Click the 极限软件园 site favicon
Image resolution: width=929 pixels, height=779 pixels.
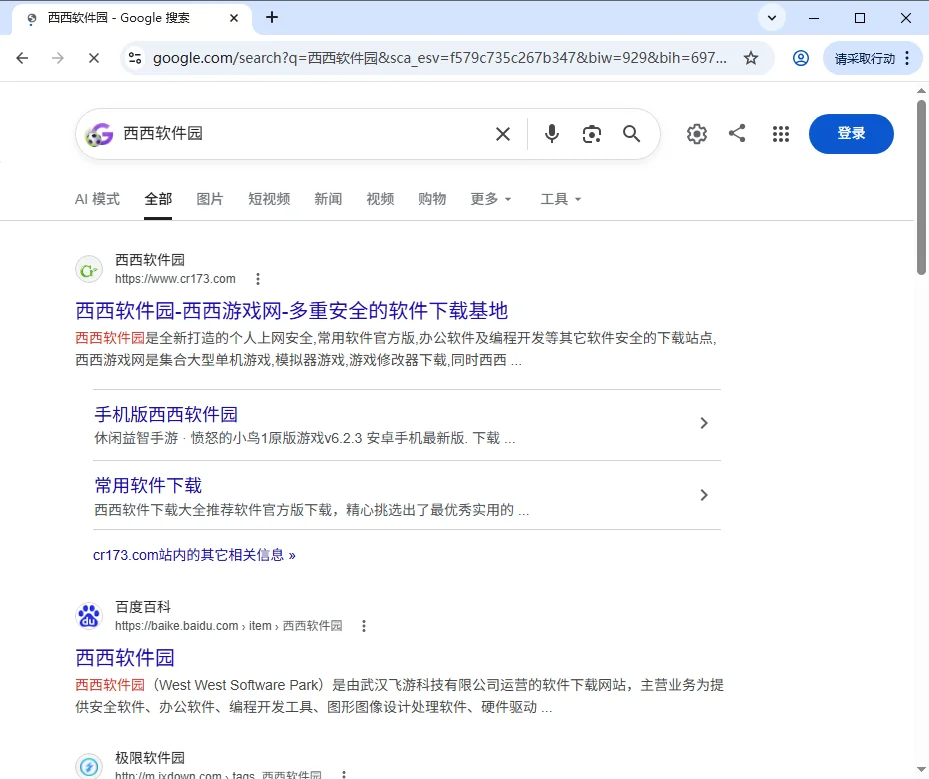pos(89,767)
